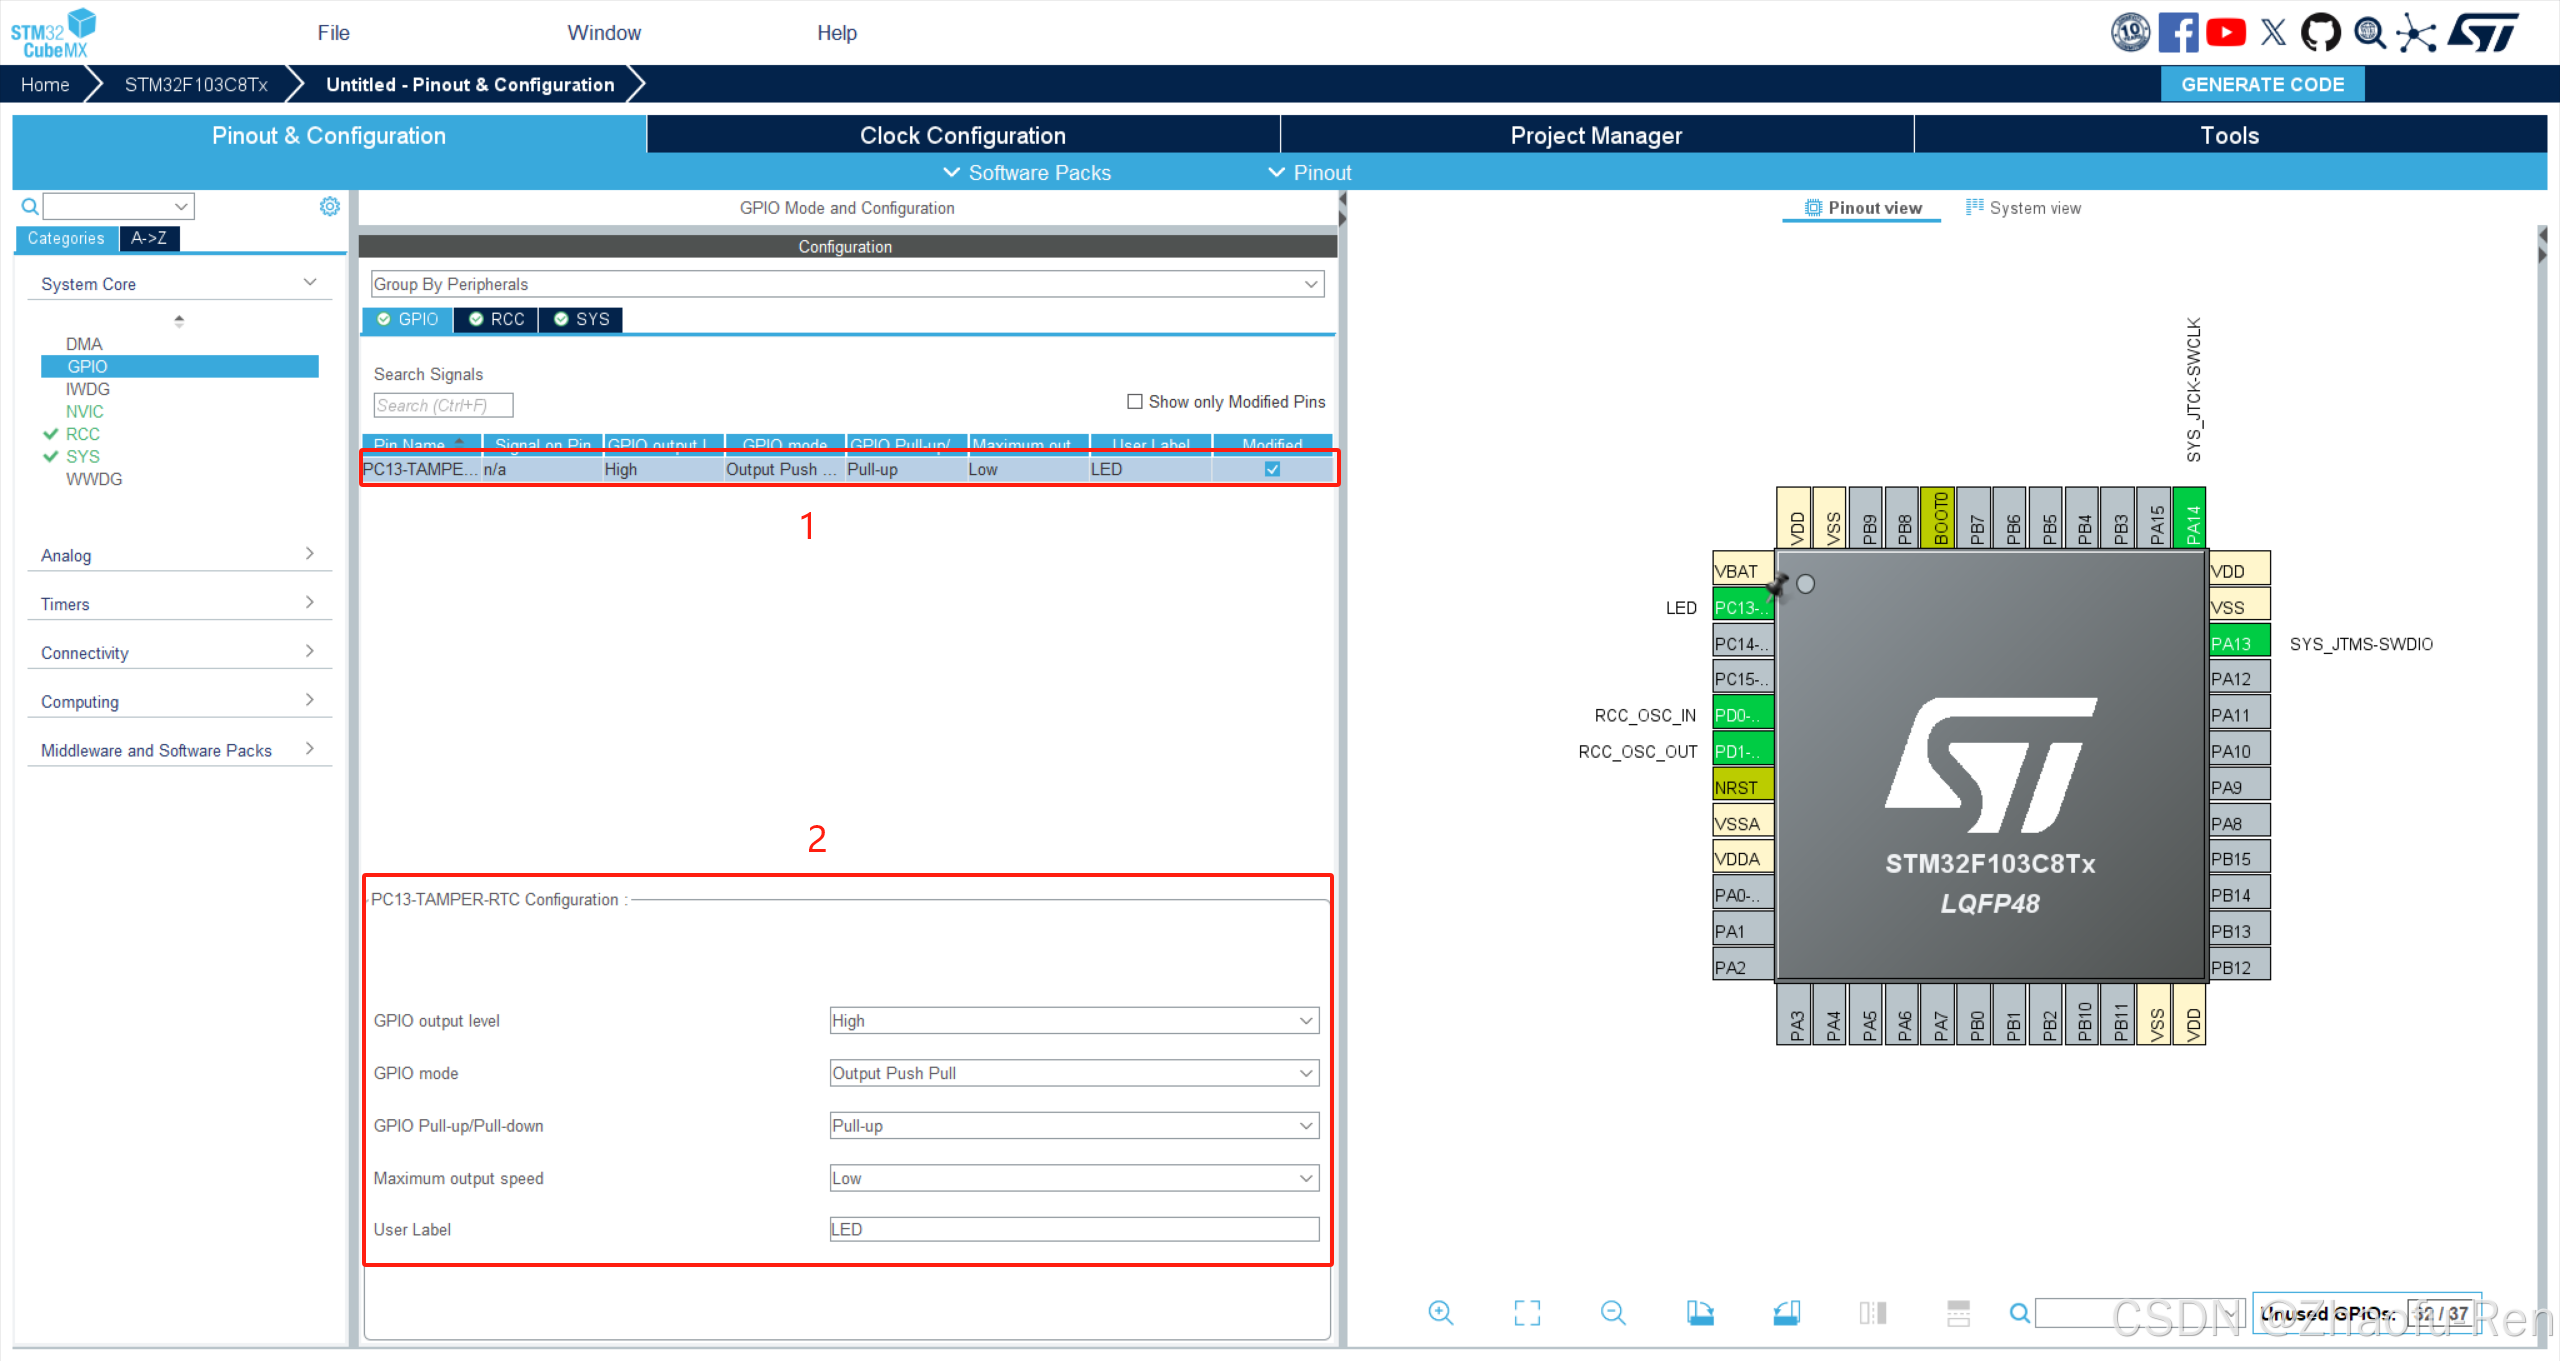Click the vertical split view icon
The image size is (2560, 1361).
coord(1873,1312)
